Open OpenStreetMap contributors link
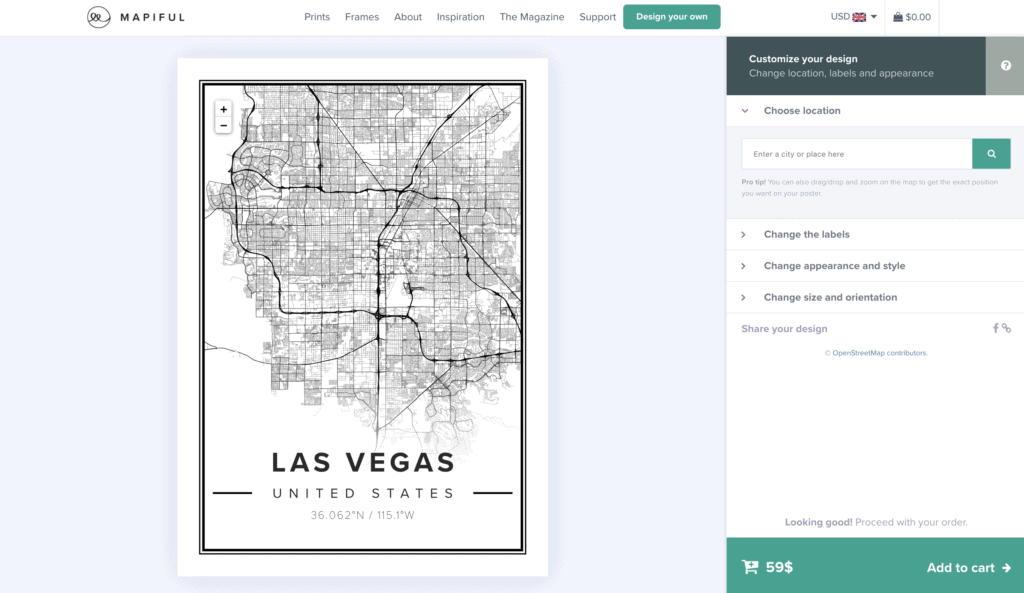The width and height of the screenshot is (1024, 593). point(879,353)
